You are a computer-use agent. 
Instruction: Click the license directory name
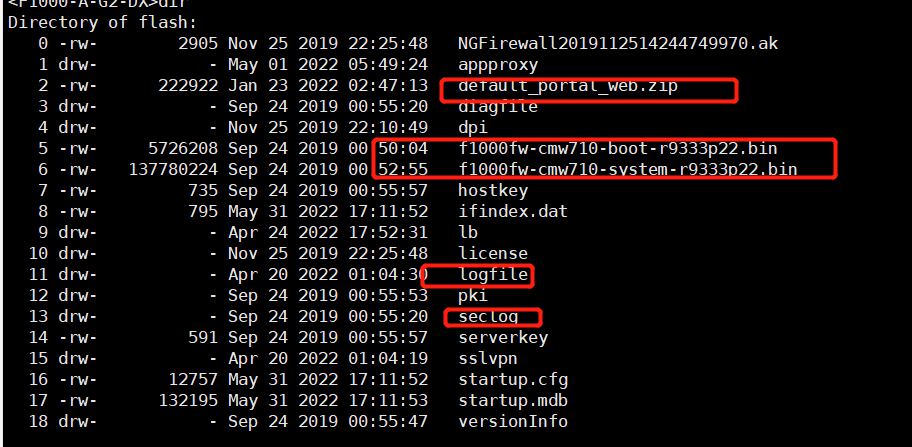coord(493,254)
